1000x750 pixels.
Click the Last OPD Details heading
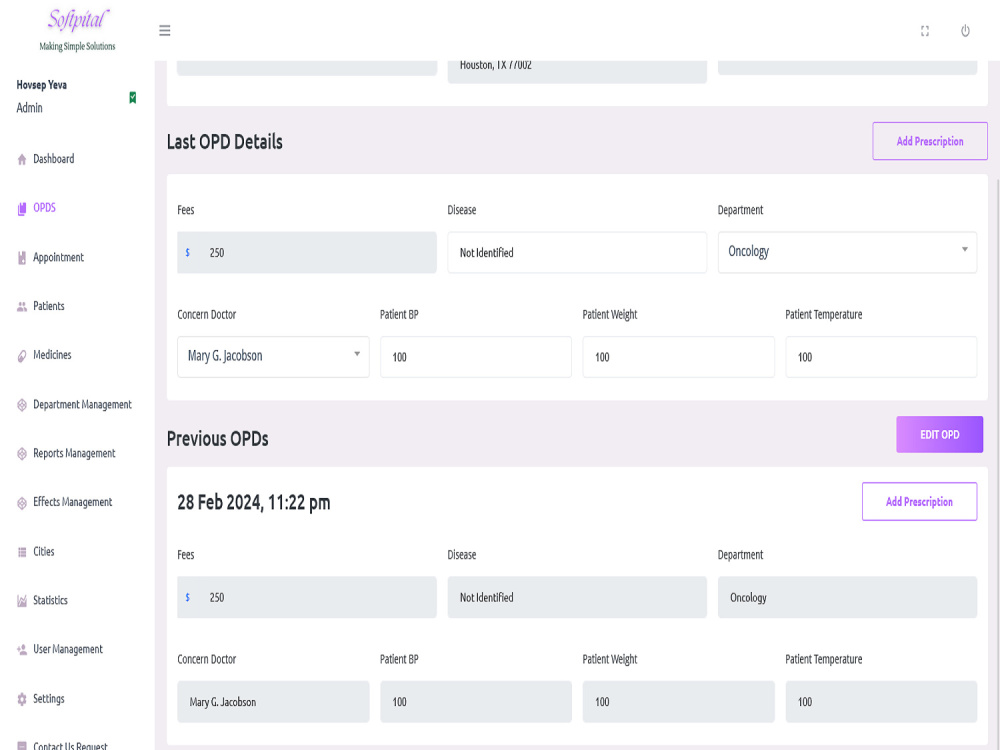coord(224,142)
